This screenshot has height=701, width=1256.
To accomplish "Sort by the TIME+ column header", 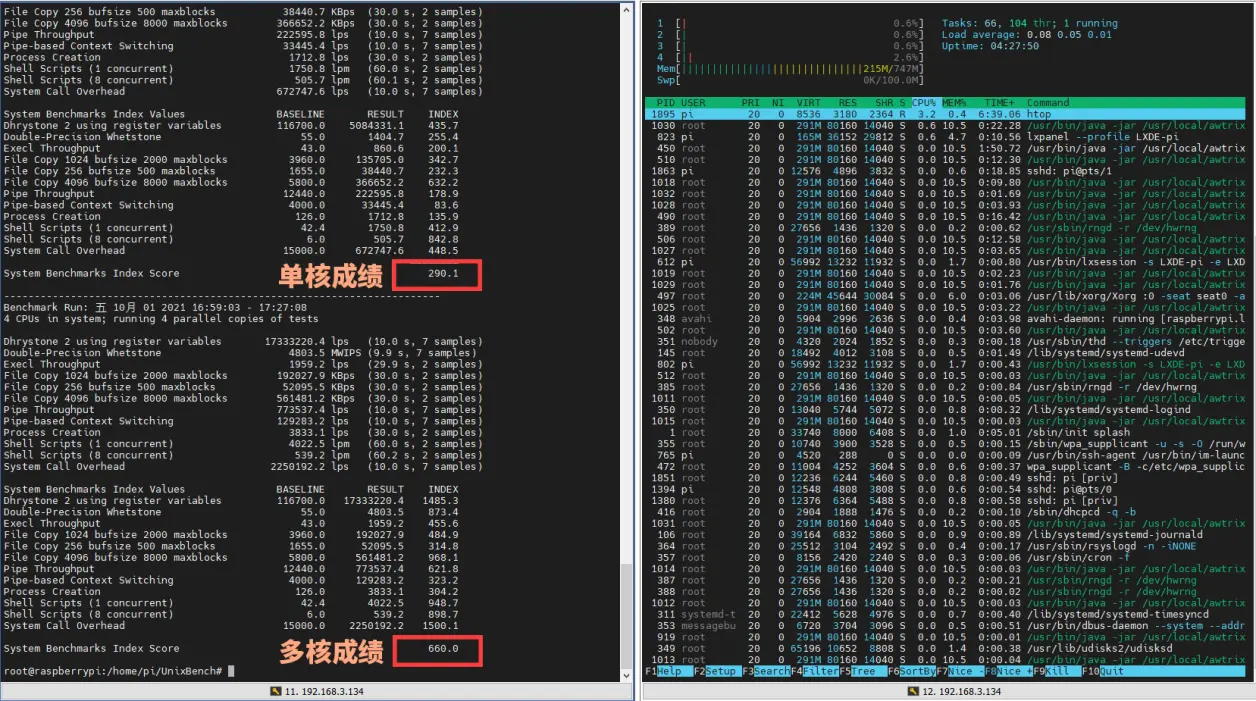I will 999,102.
